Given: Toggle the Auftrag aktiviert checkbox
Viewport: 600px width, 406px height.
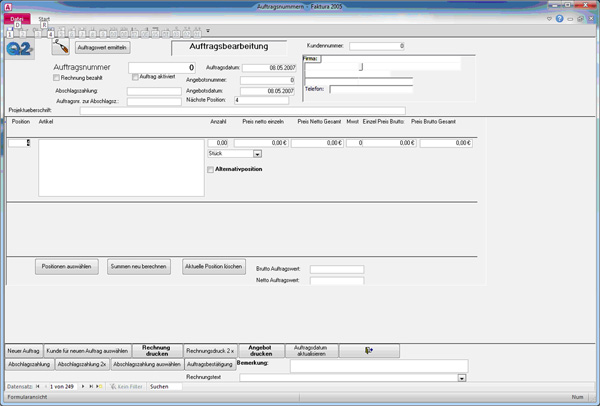Looking at the screenshot, I should coord(135,77).
